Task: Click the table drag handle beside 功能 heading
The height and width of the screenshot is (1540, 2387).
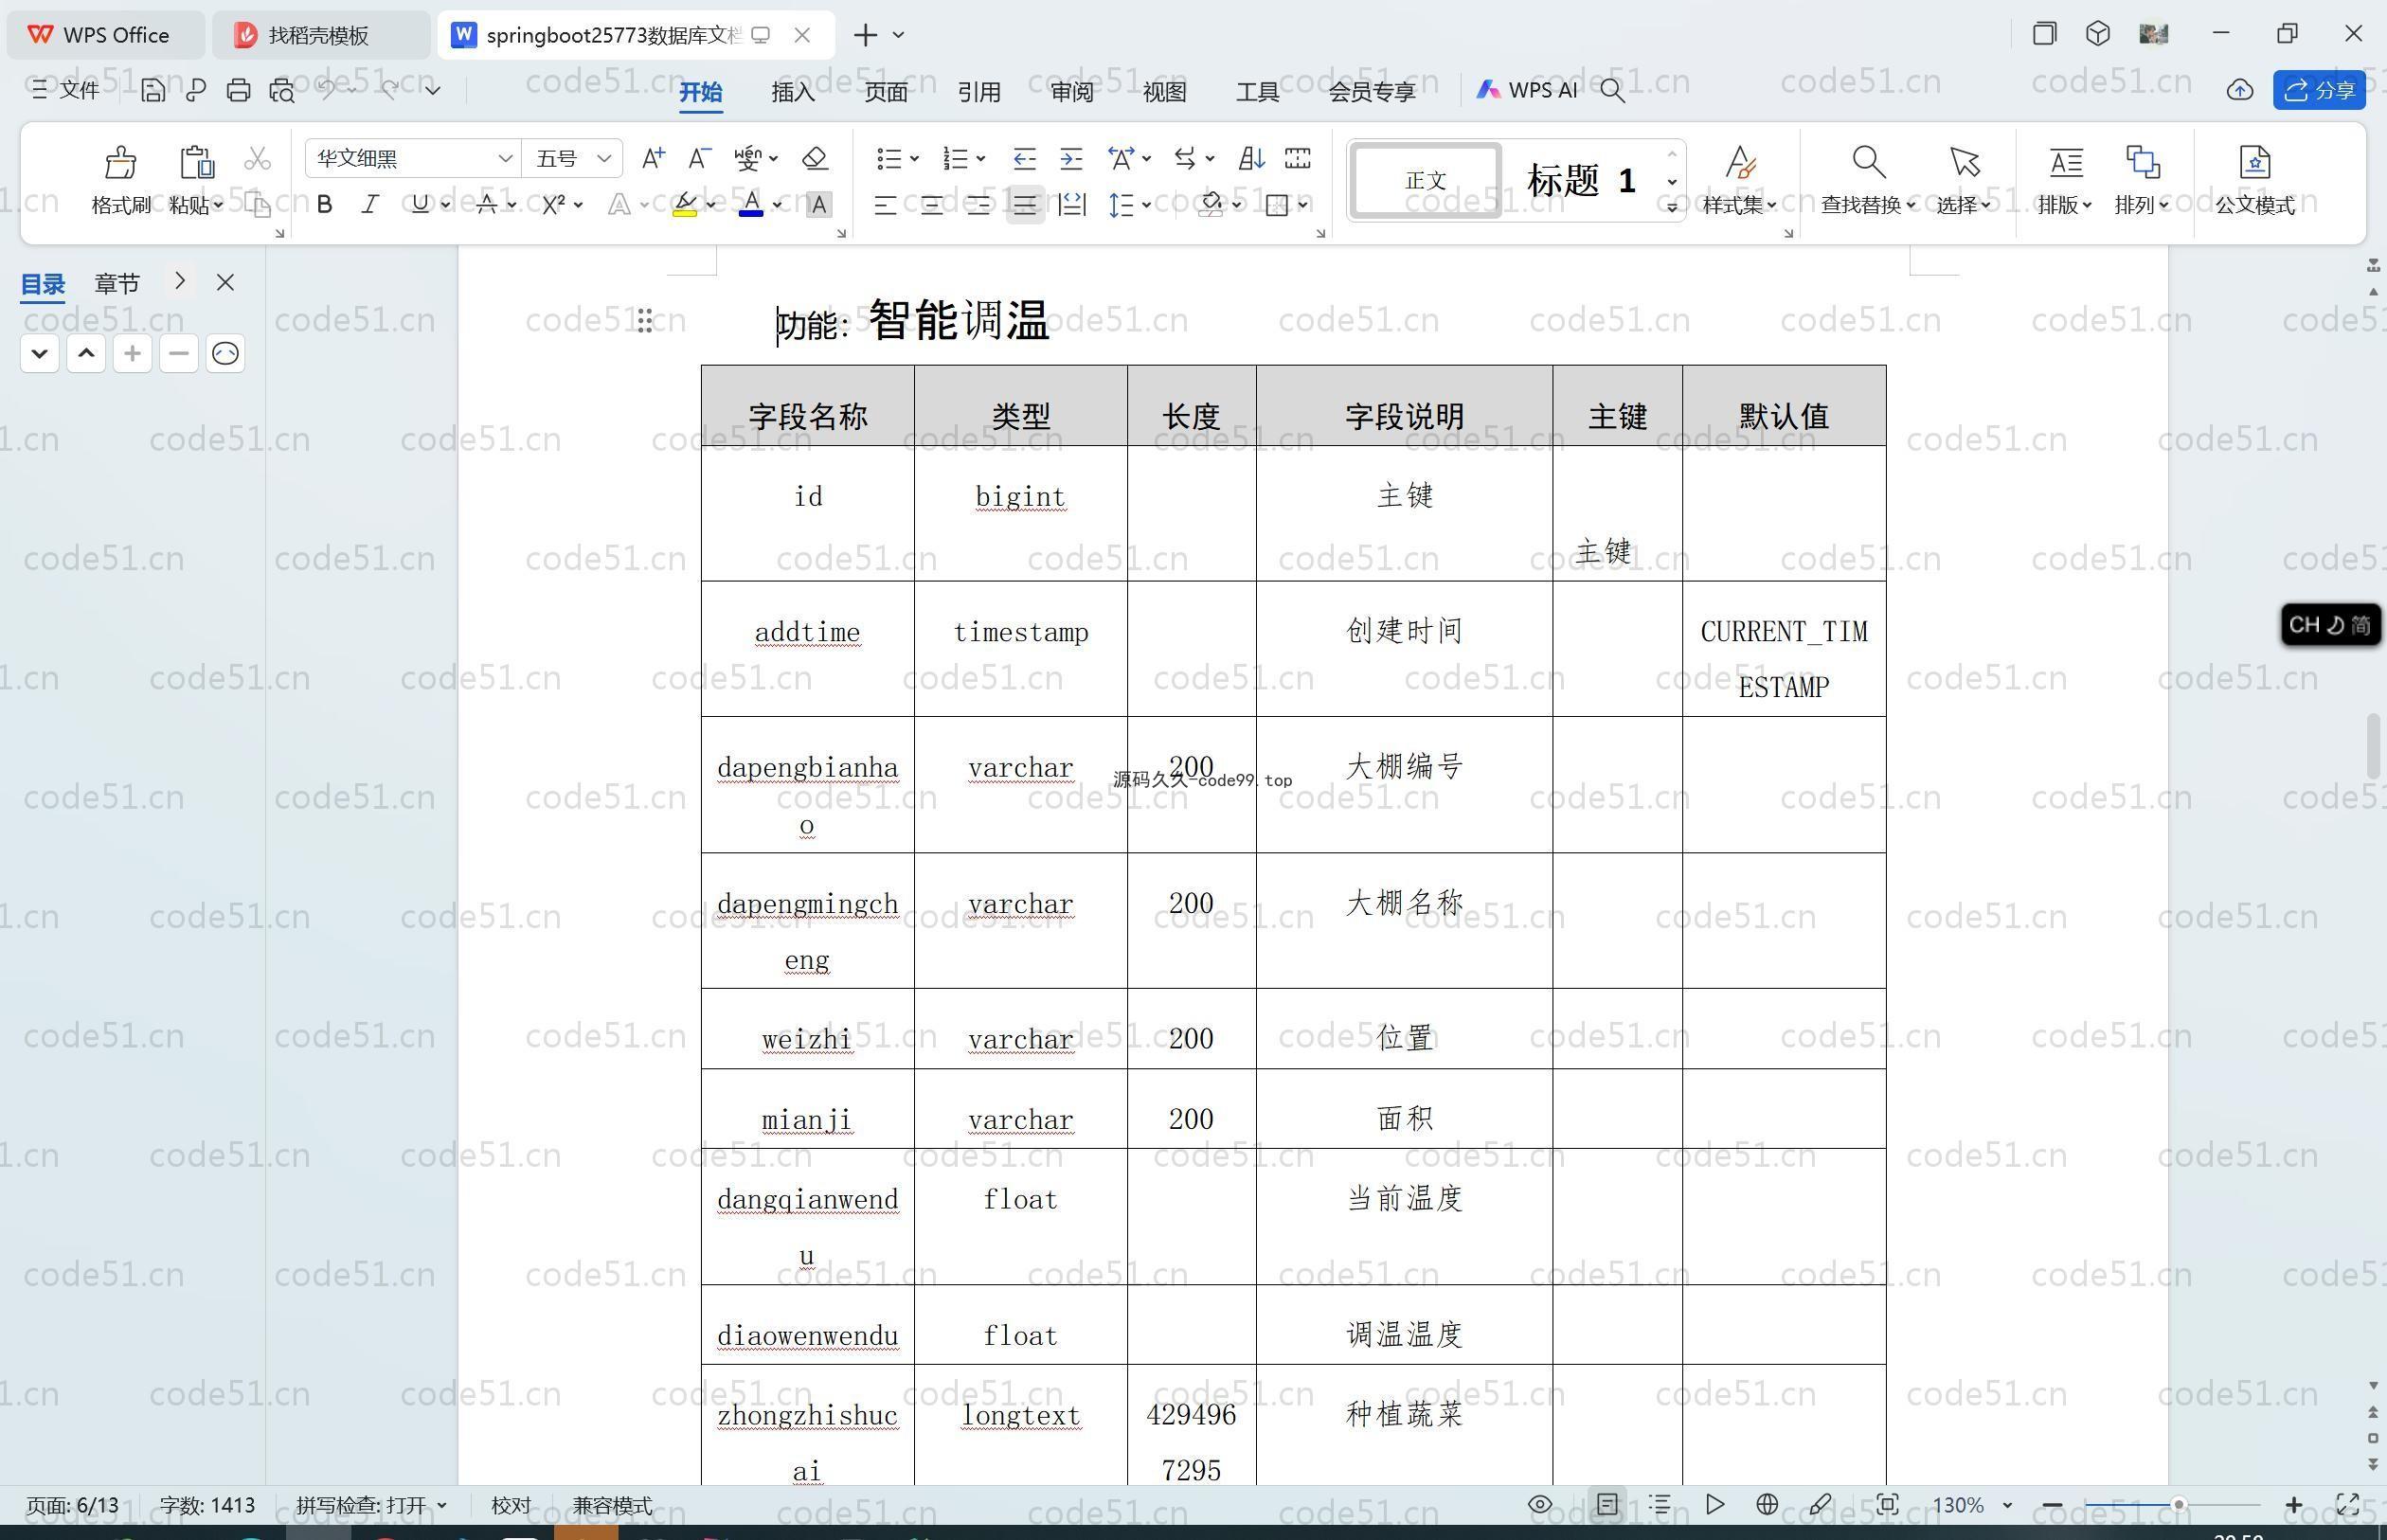Action: click(x=644, y=321)
